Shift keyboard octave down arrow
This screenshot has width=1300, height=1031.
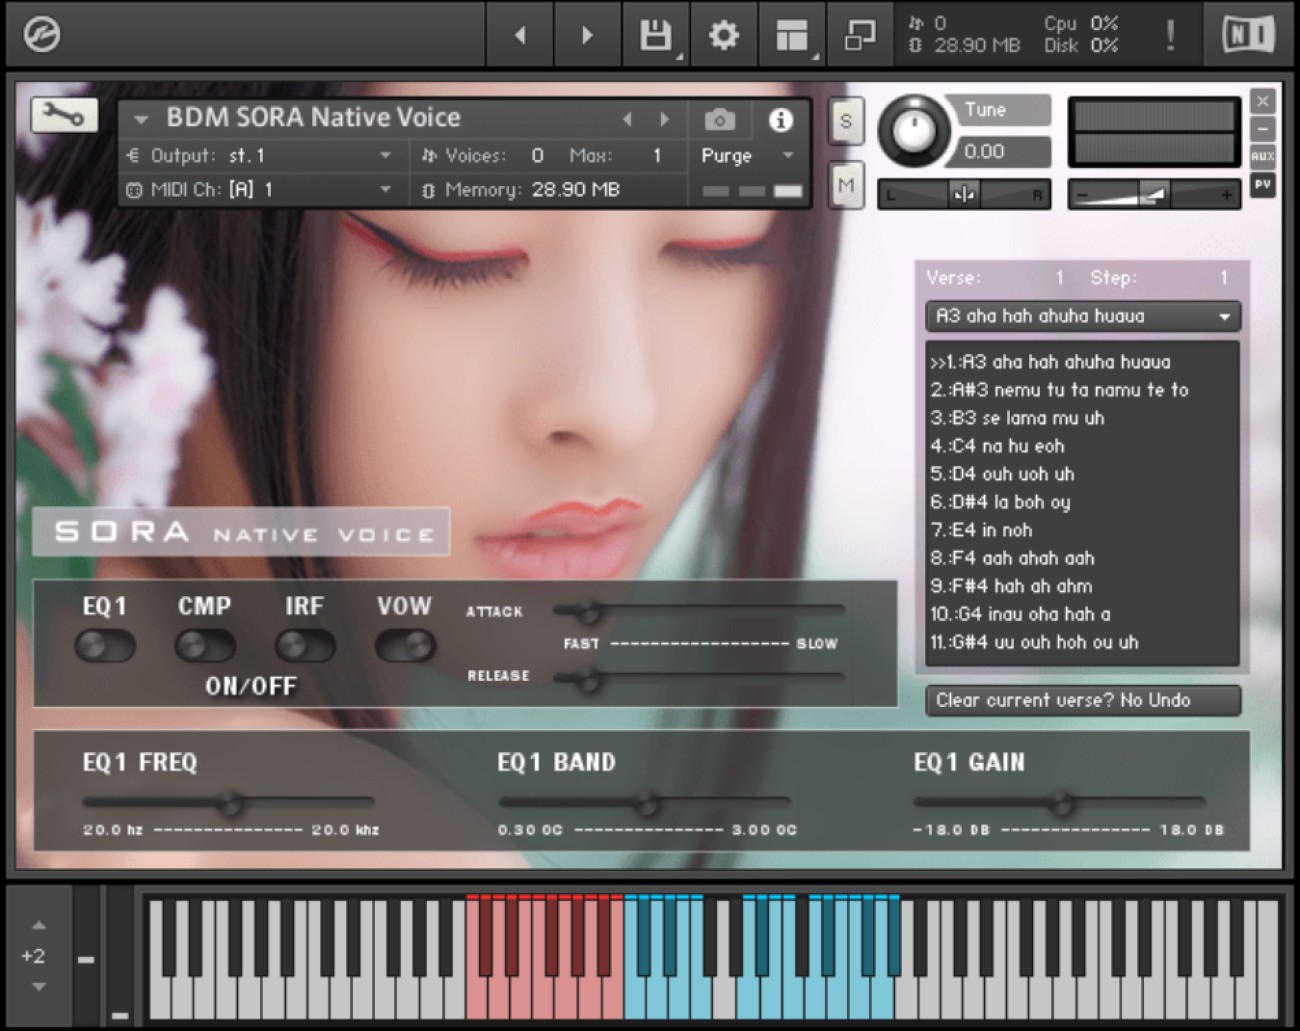38,987
